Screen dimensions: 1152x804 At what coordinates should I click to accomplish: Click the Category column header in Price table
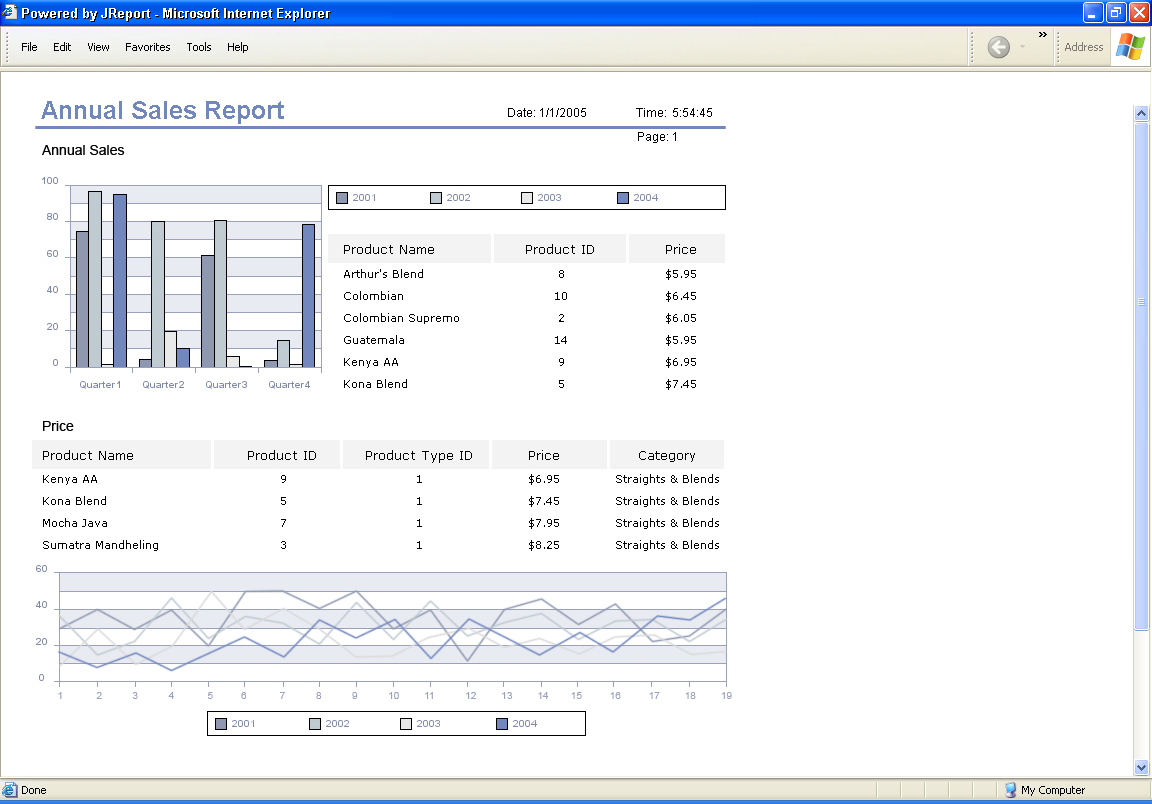click(666, 455)
